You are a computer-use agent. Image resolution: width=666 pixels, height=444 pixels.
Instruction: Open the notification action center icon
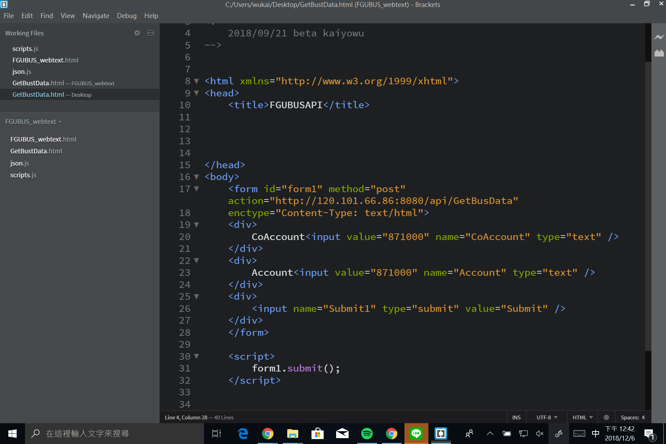point(649,433)
